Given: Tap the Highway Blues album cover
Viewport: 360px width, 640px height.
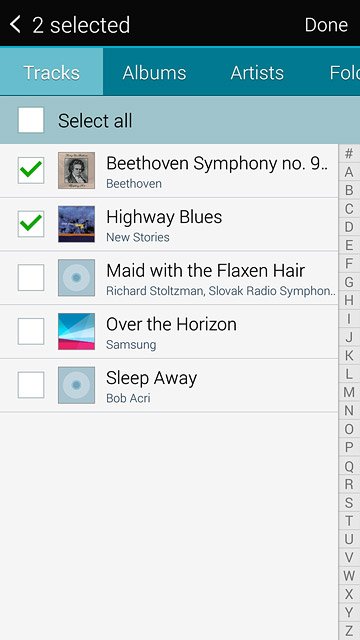Looking at the screenshot, I should 76,224.
